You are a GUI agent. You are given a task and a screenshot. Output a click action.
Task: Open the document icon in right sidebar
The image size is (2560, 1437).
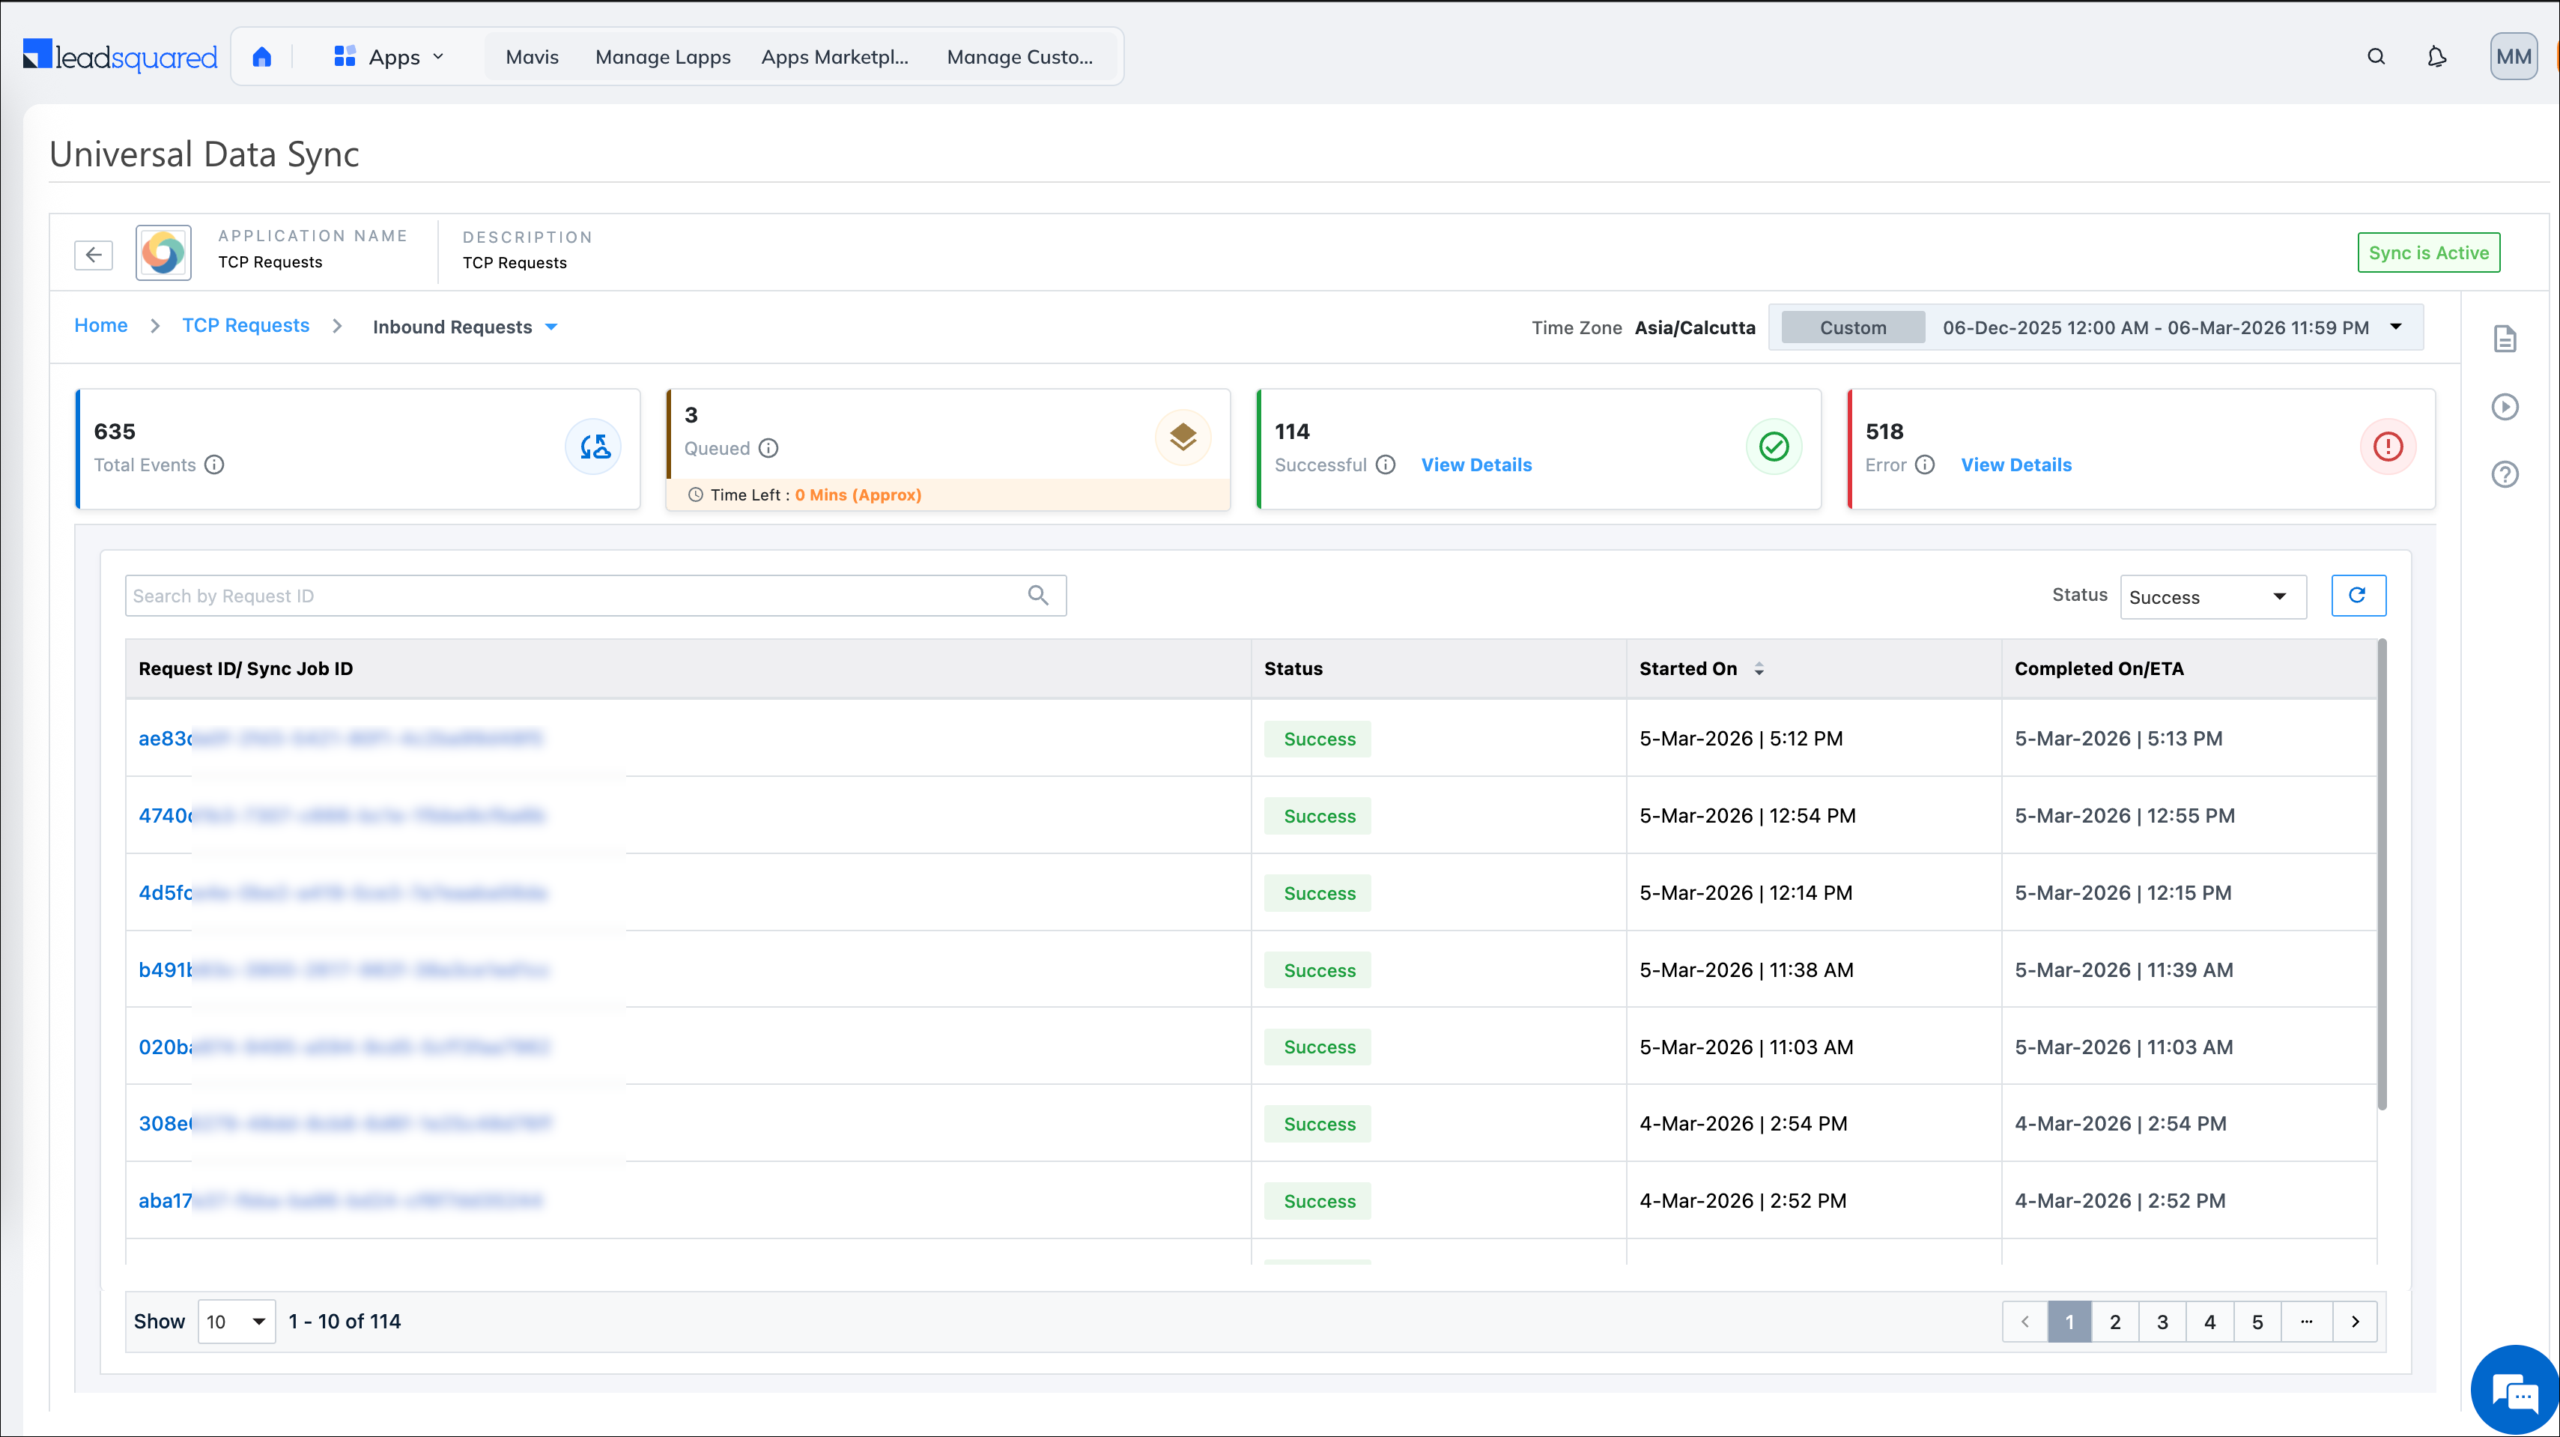coord(2504,339)
